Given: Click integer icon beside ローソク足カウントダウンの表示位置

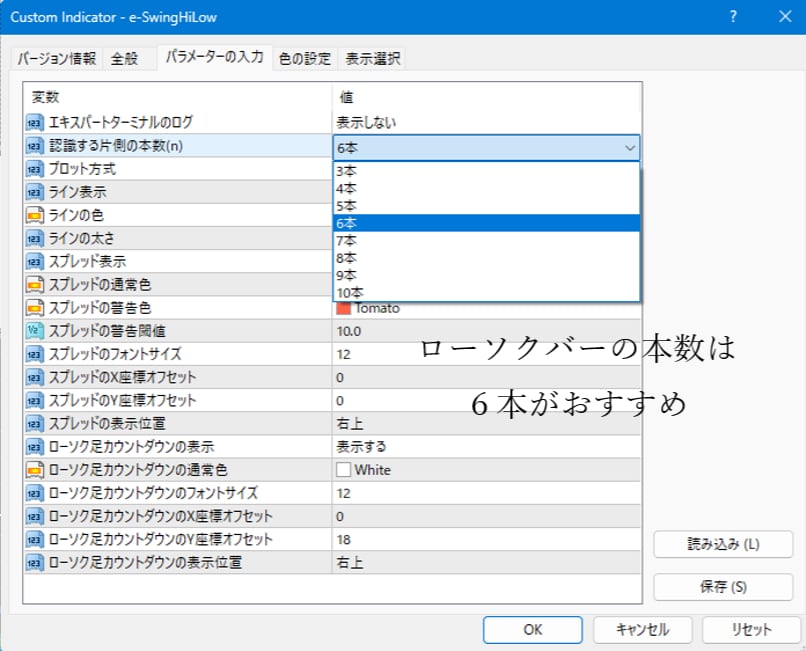Looking at the screenshot, I should tap(34, 563).
